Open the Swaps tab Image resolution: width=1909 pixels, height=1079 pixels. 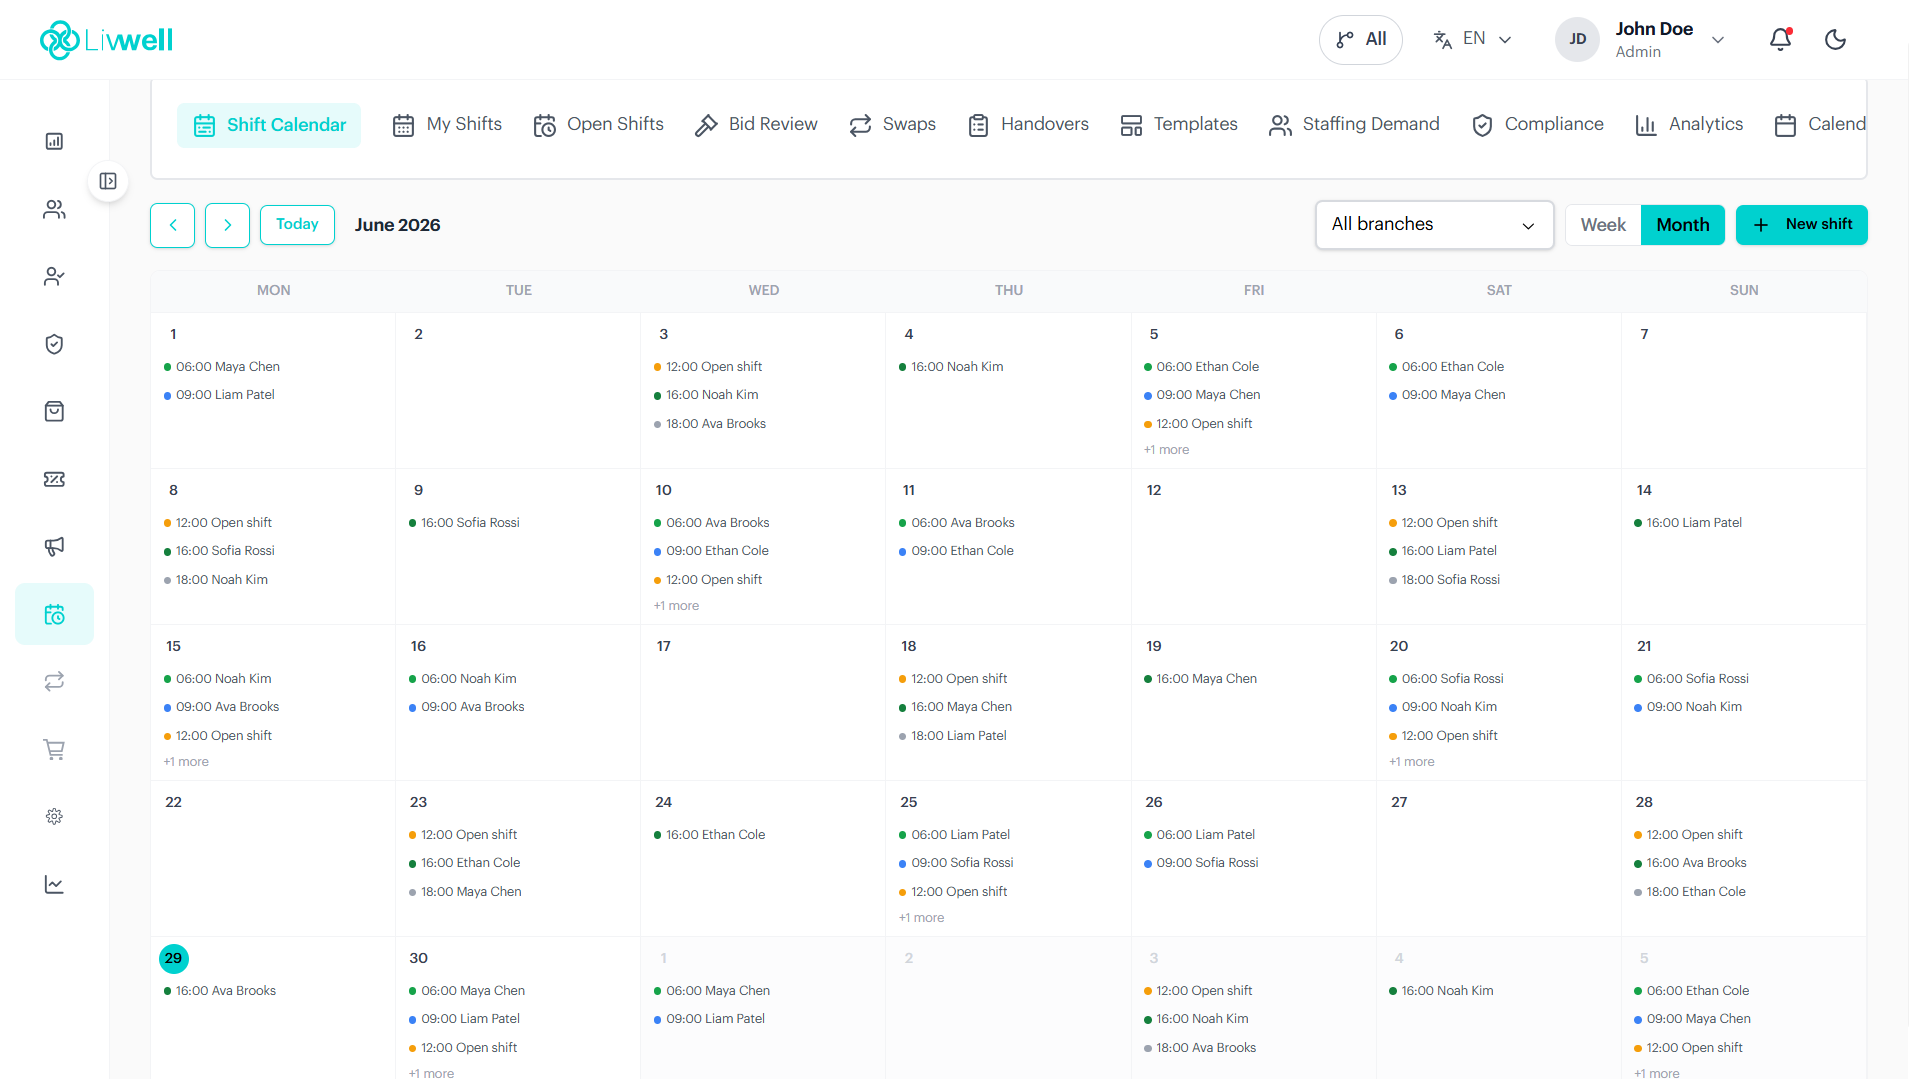pyautogui.click(x=892, y=125)
